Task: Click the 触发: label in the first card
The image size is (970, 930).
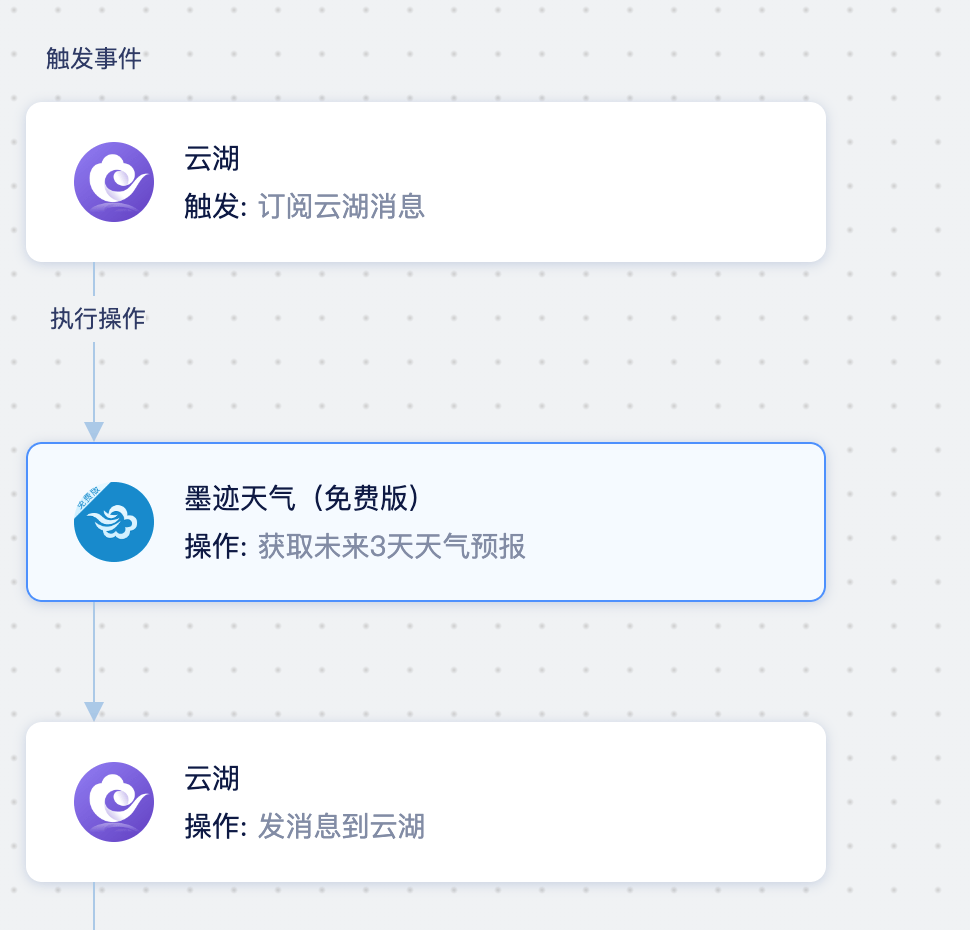Action: pos(216,206)
